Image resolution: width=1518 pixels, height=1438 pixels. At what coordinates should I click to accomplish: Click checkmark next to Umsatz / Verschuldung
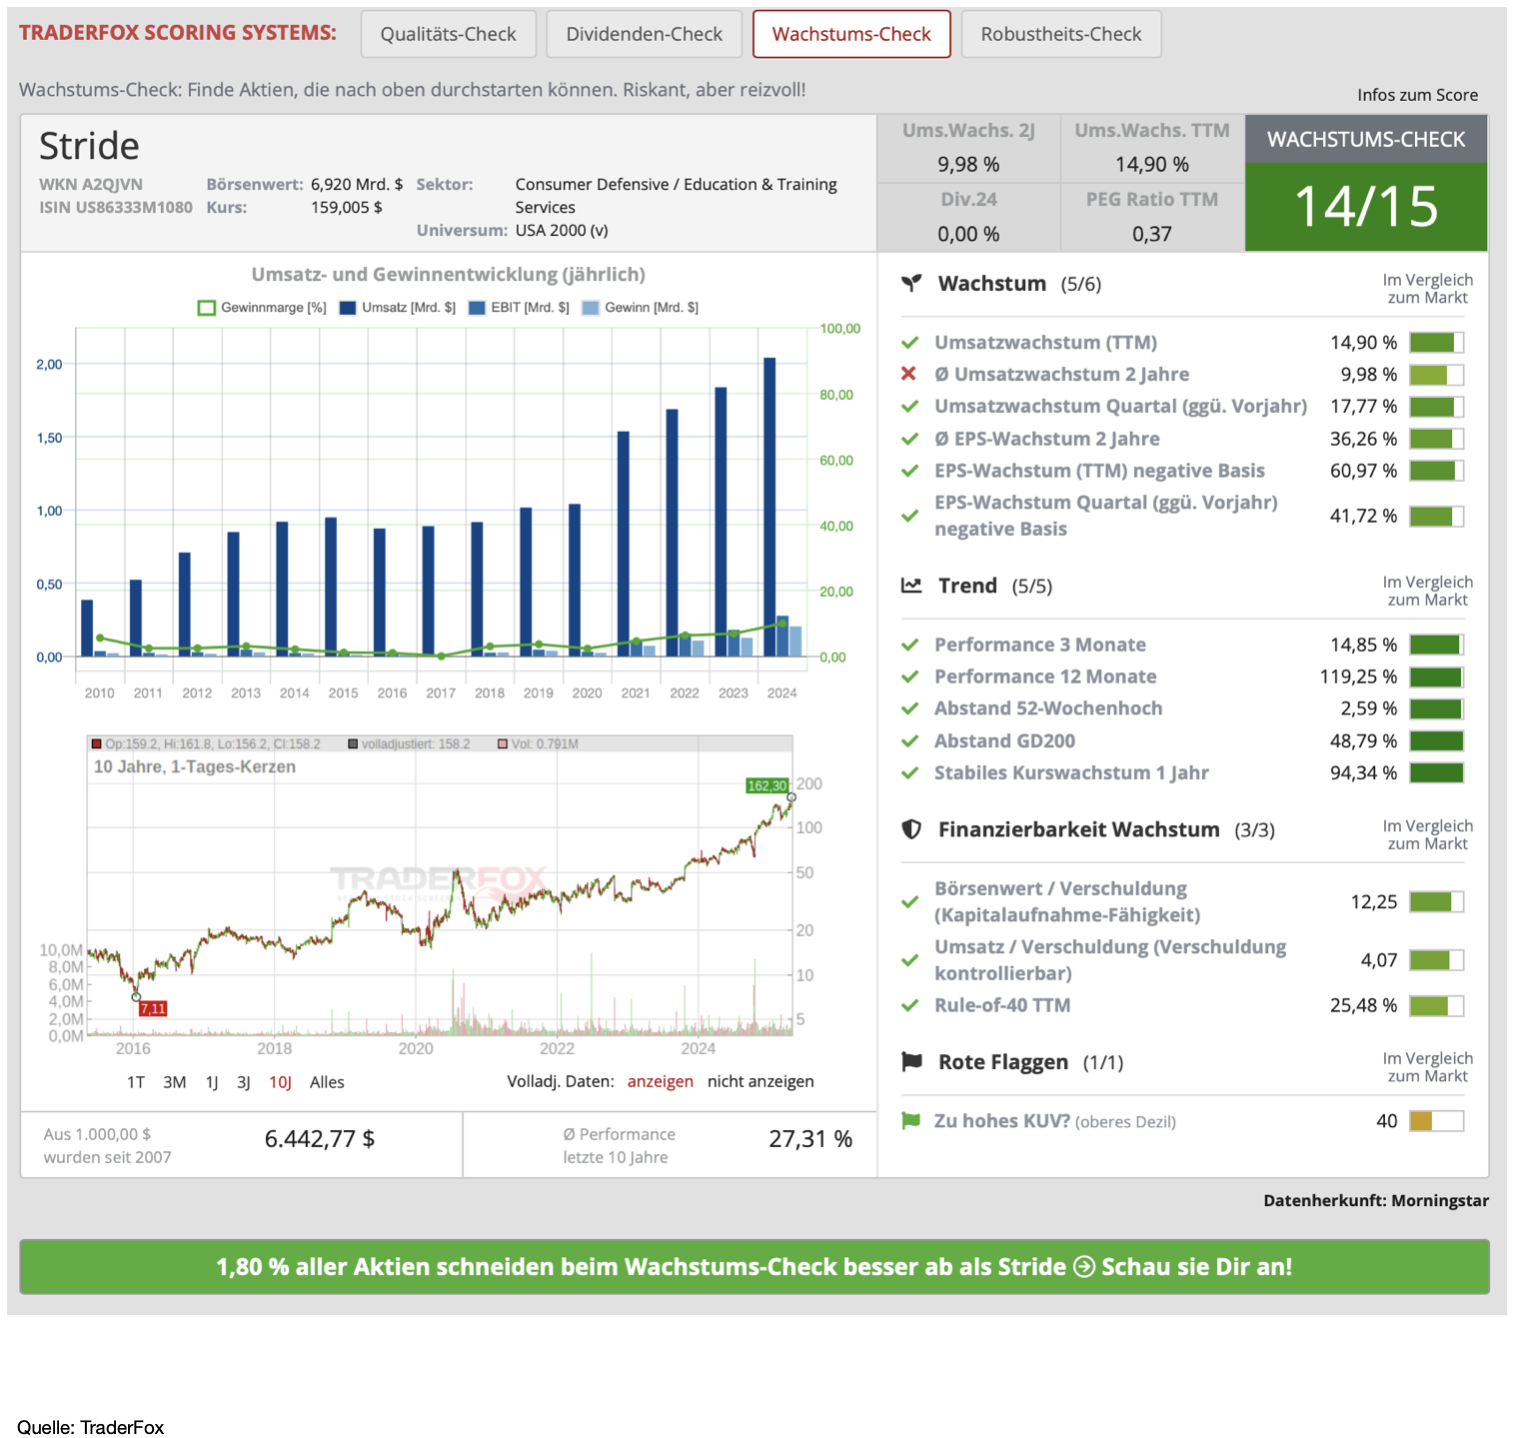point(910,960)
